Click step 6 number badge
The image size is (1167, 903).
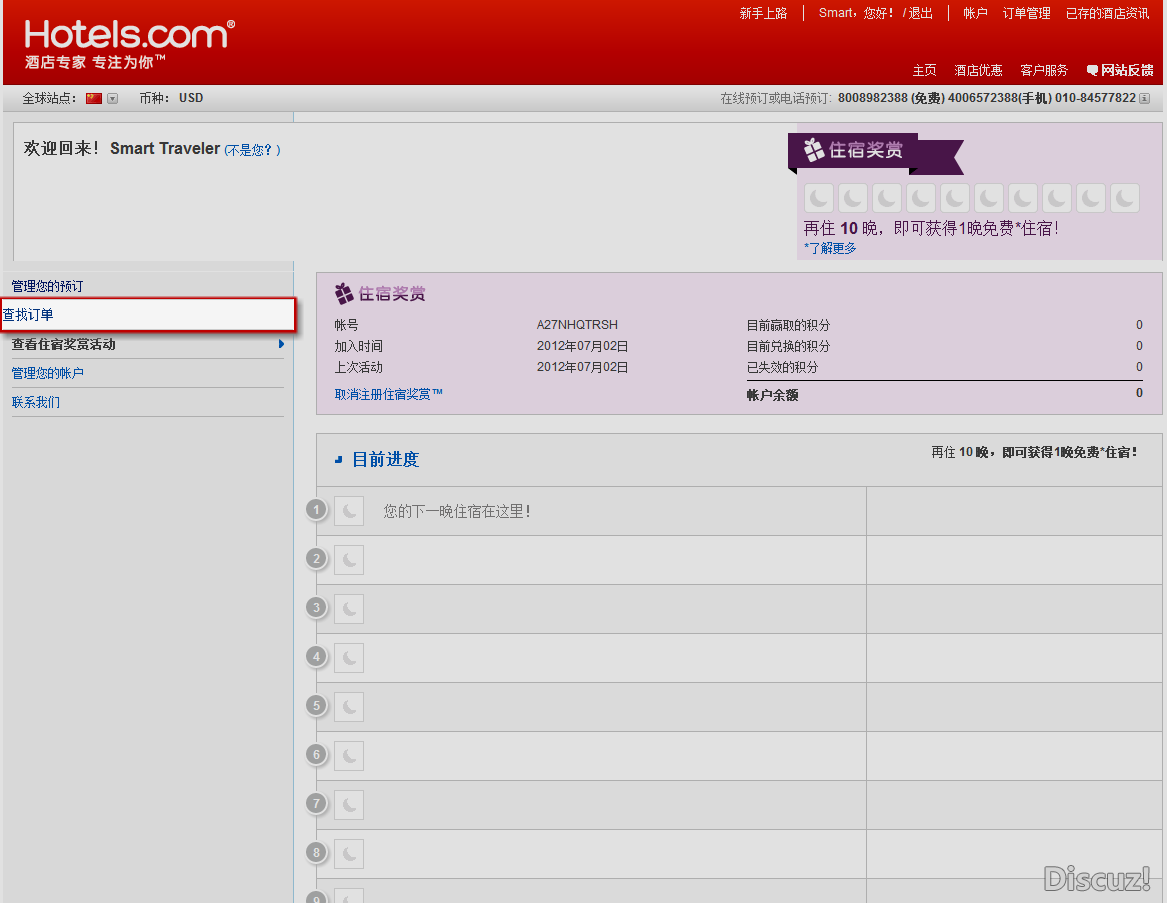pos(316,755)
